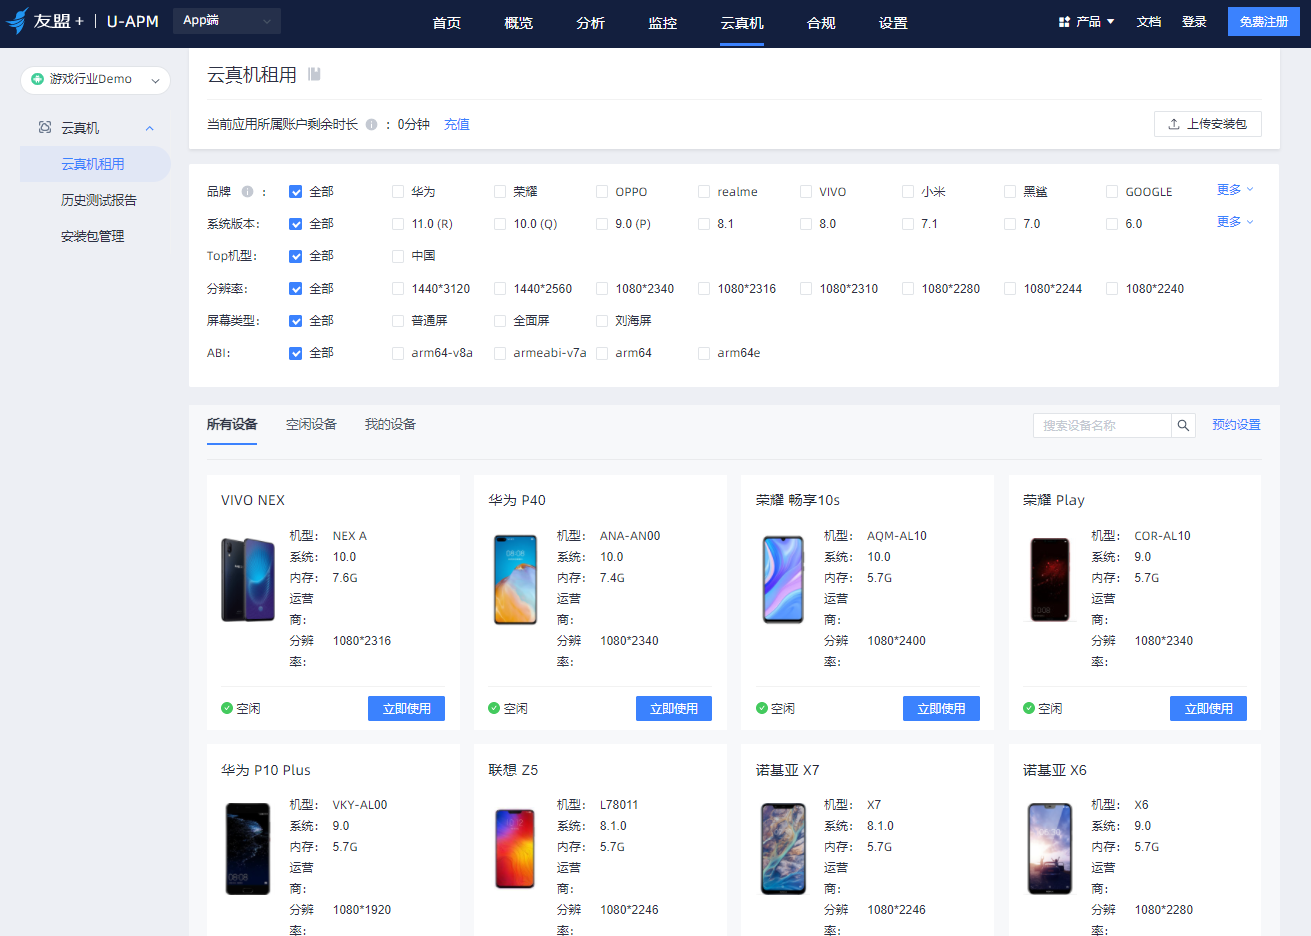Check the 华为 brand filter
The width and height of the screenshot is (1311, 936).
point(398,192)
